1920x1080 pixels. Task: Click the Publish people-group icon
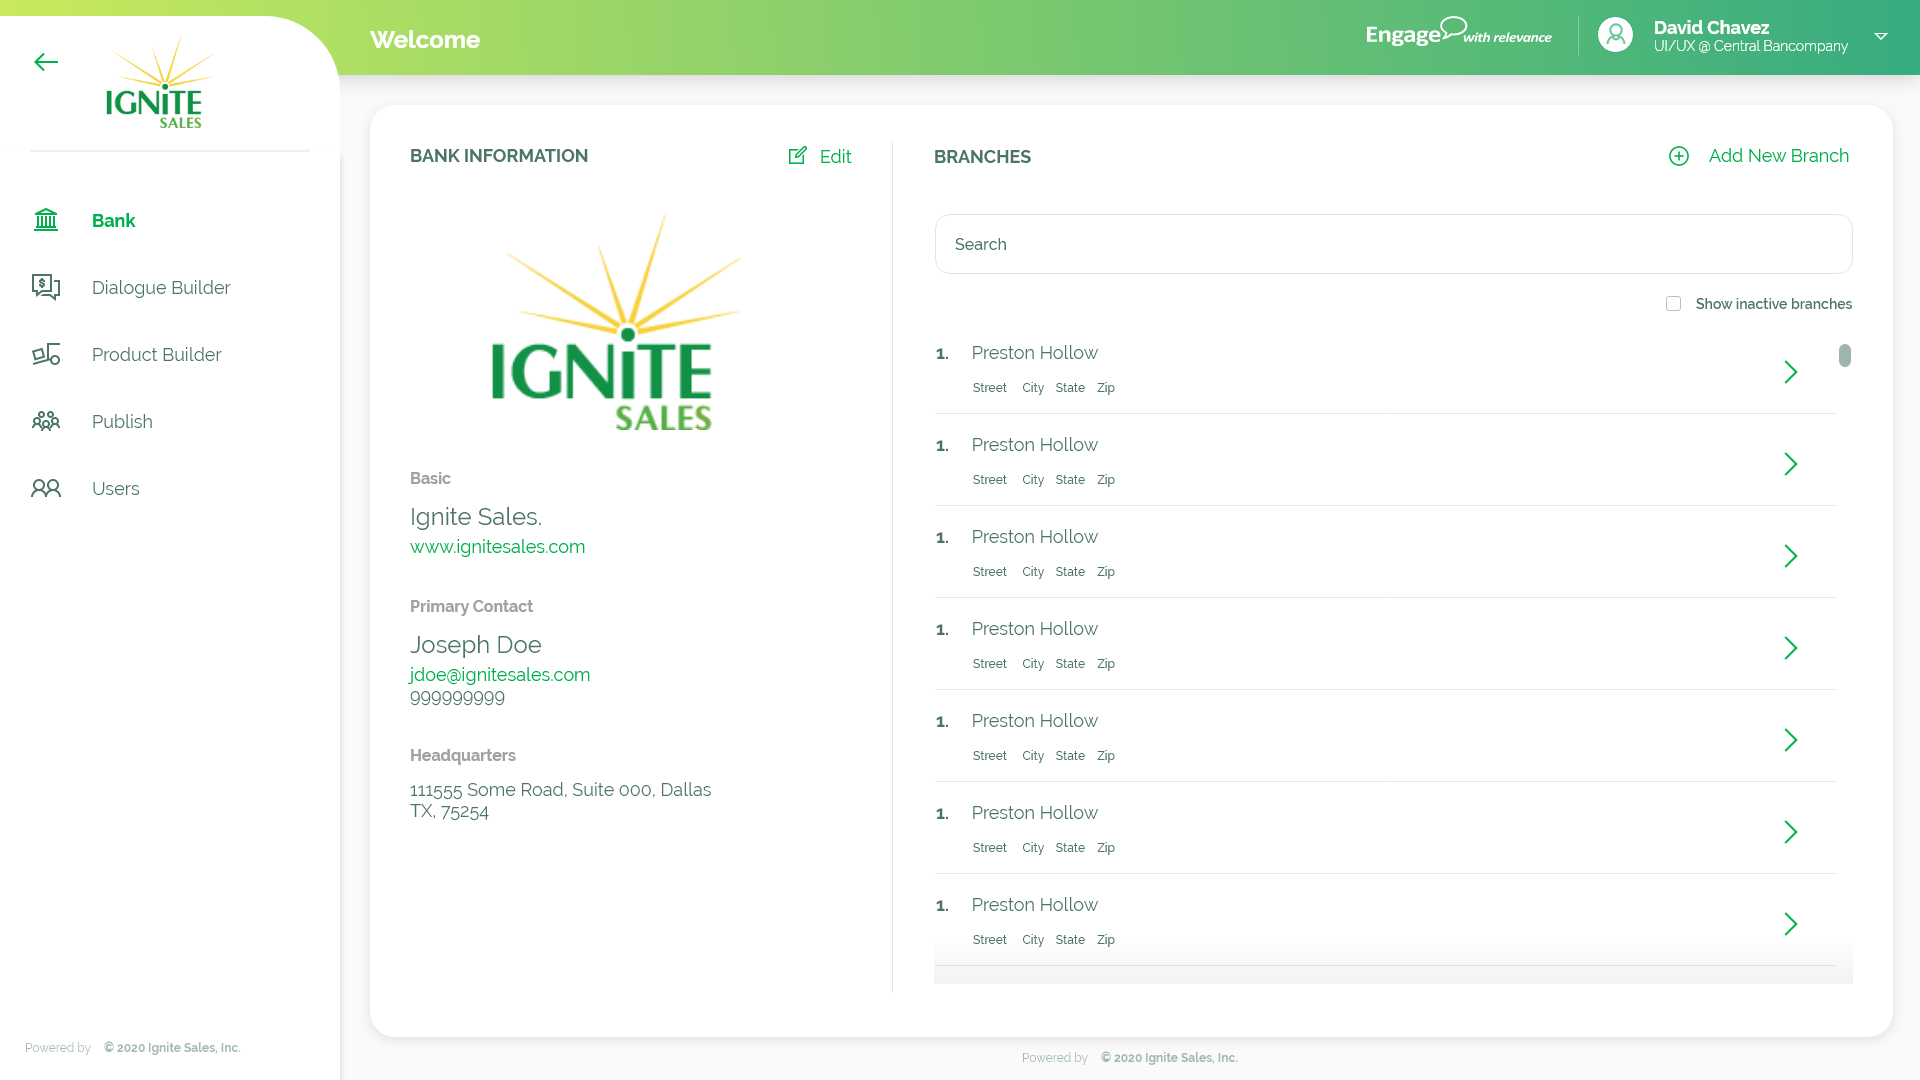[46, 422]
